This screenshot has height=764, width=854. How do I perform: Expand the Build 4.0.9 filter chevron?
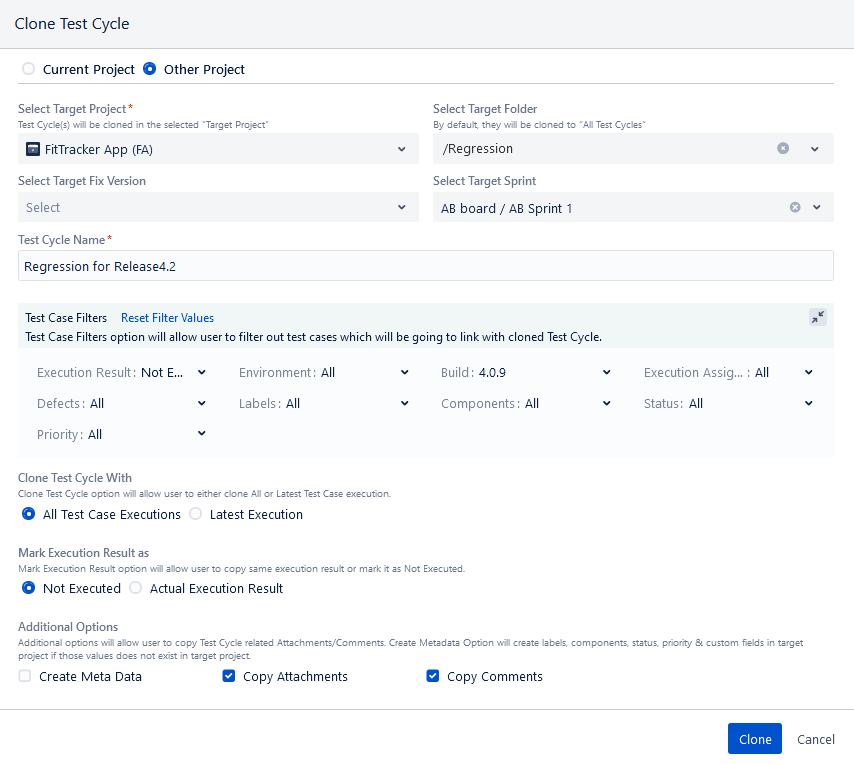click(606, 372)
